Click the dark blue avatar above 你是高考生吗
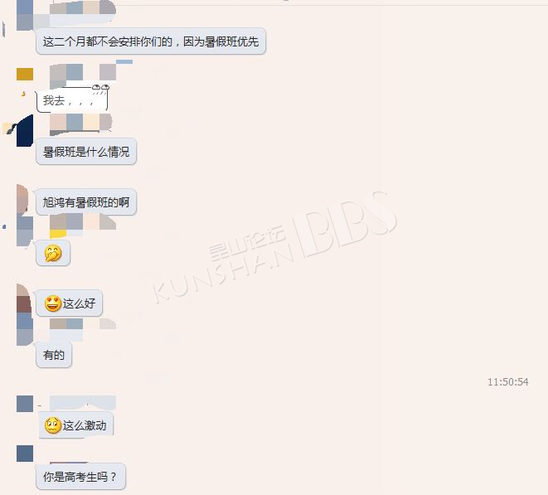This screenshot has height=495, width=548. (x=25, y=454)
